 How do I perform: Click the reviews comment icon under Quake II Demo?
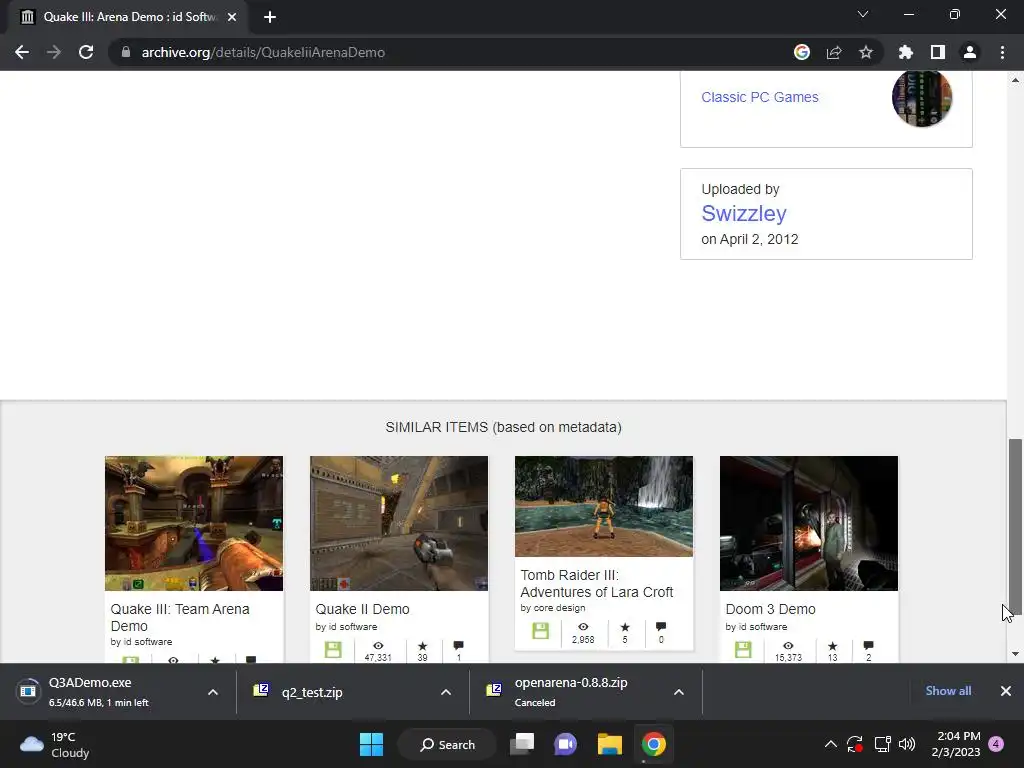[458, 646]
